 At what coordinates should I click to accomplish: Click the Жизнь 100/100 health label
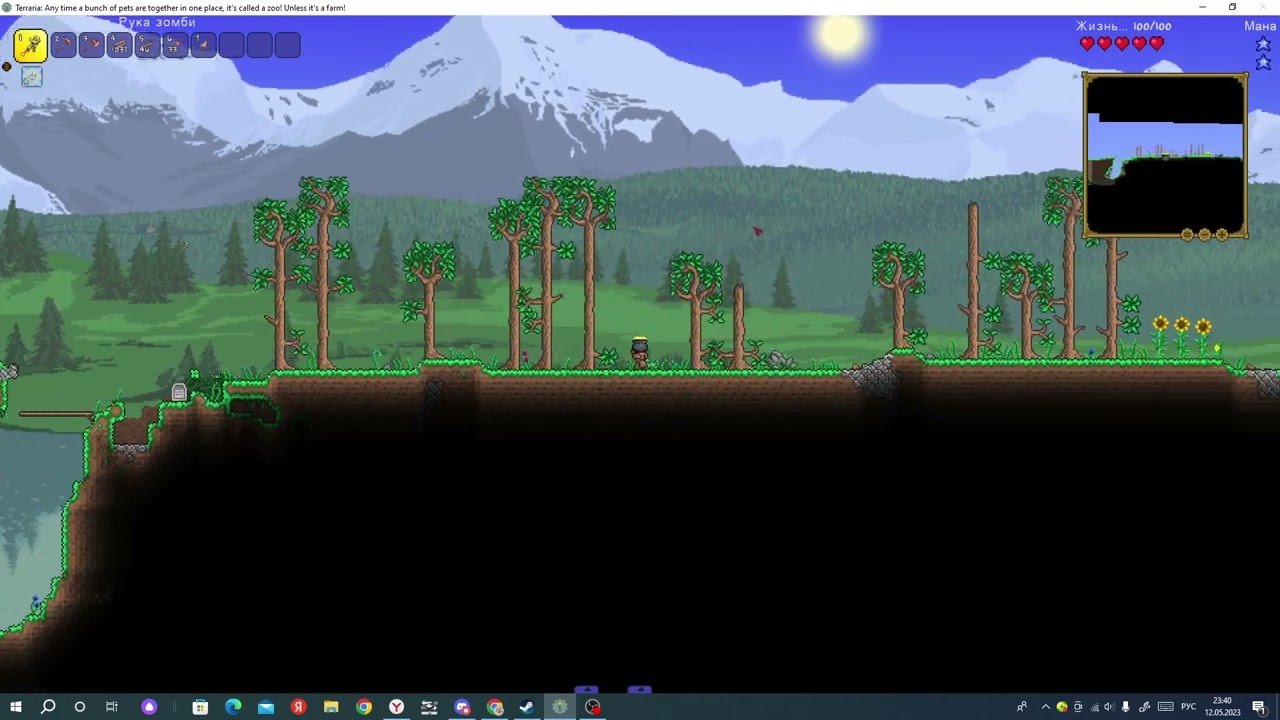(x=1123, y=26)
